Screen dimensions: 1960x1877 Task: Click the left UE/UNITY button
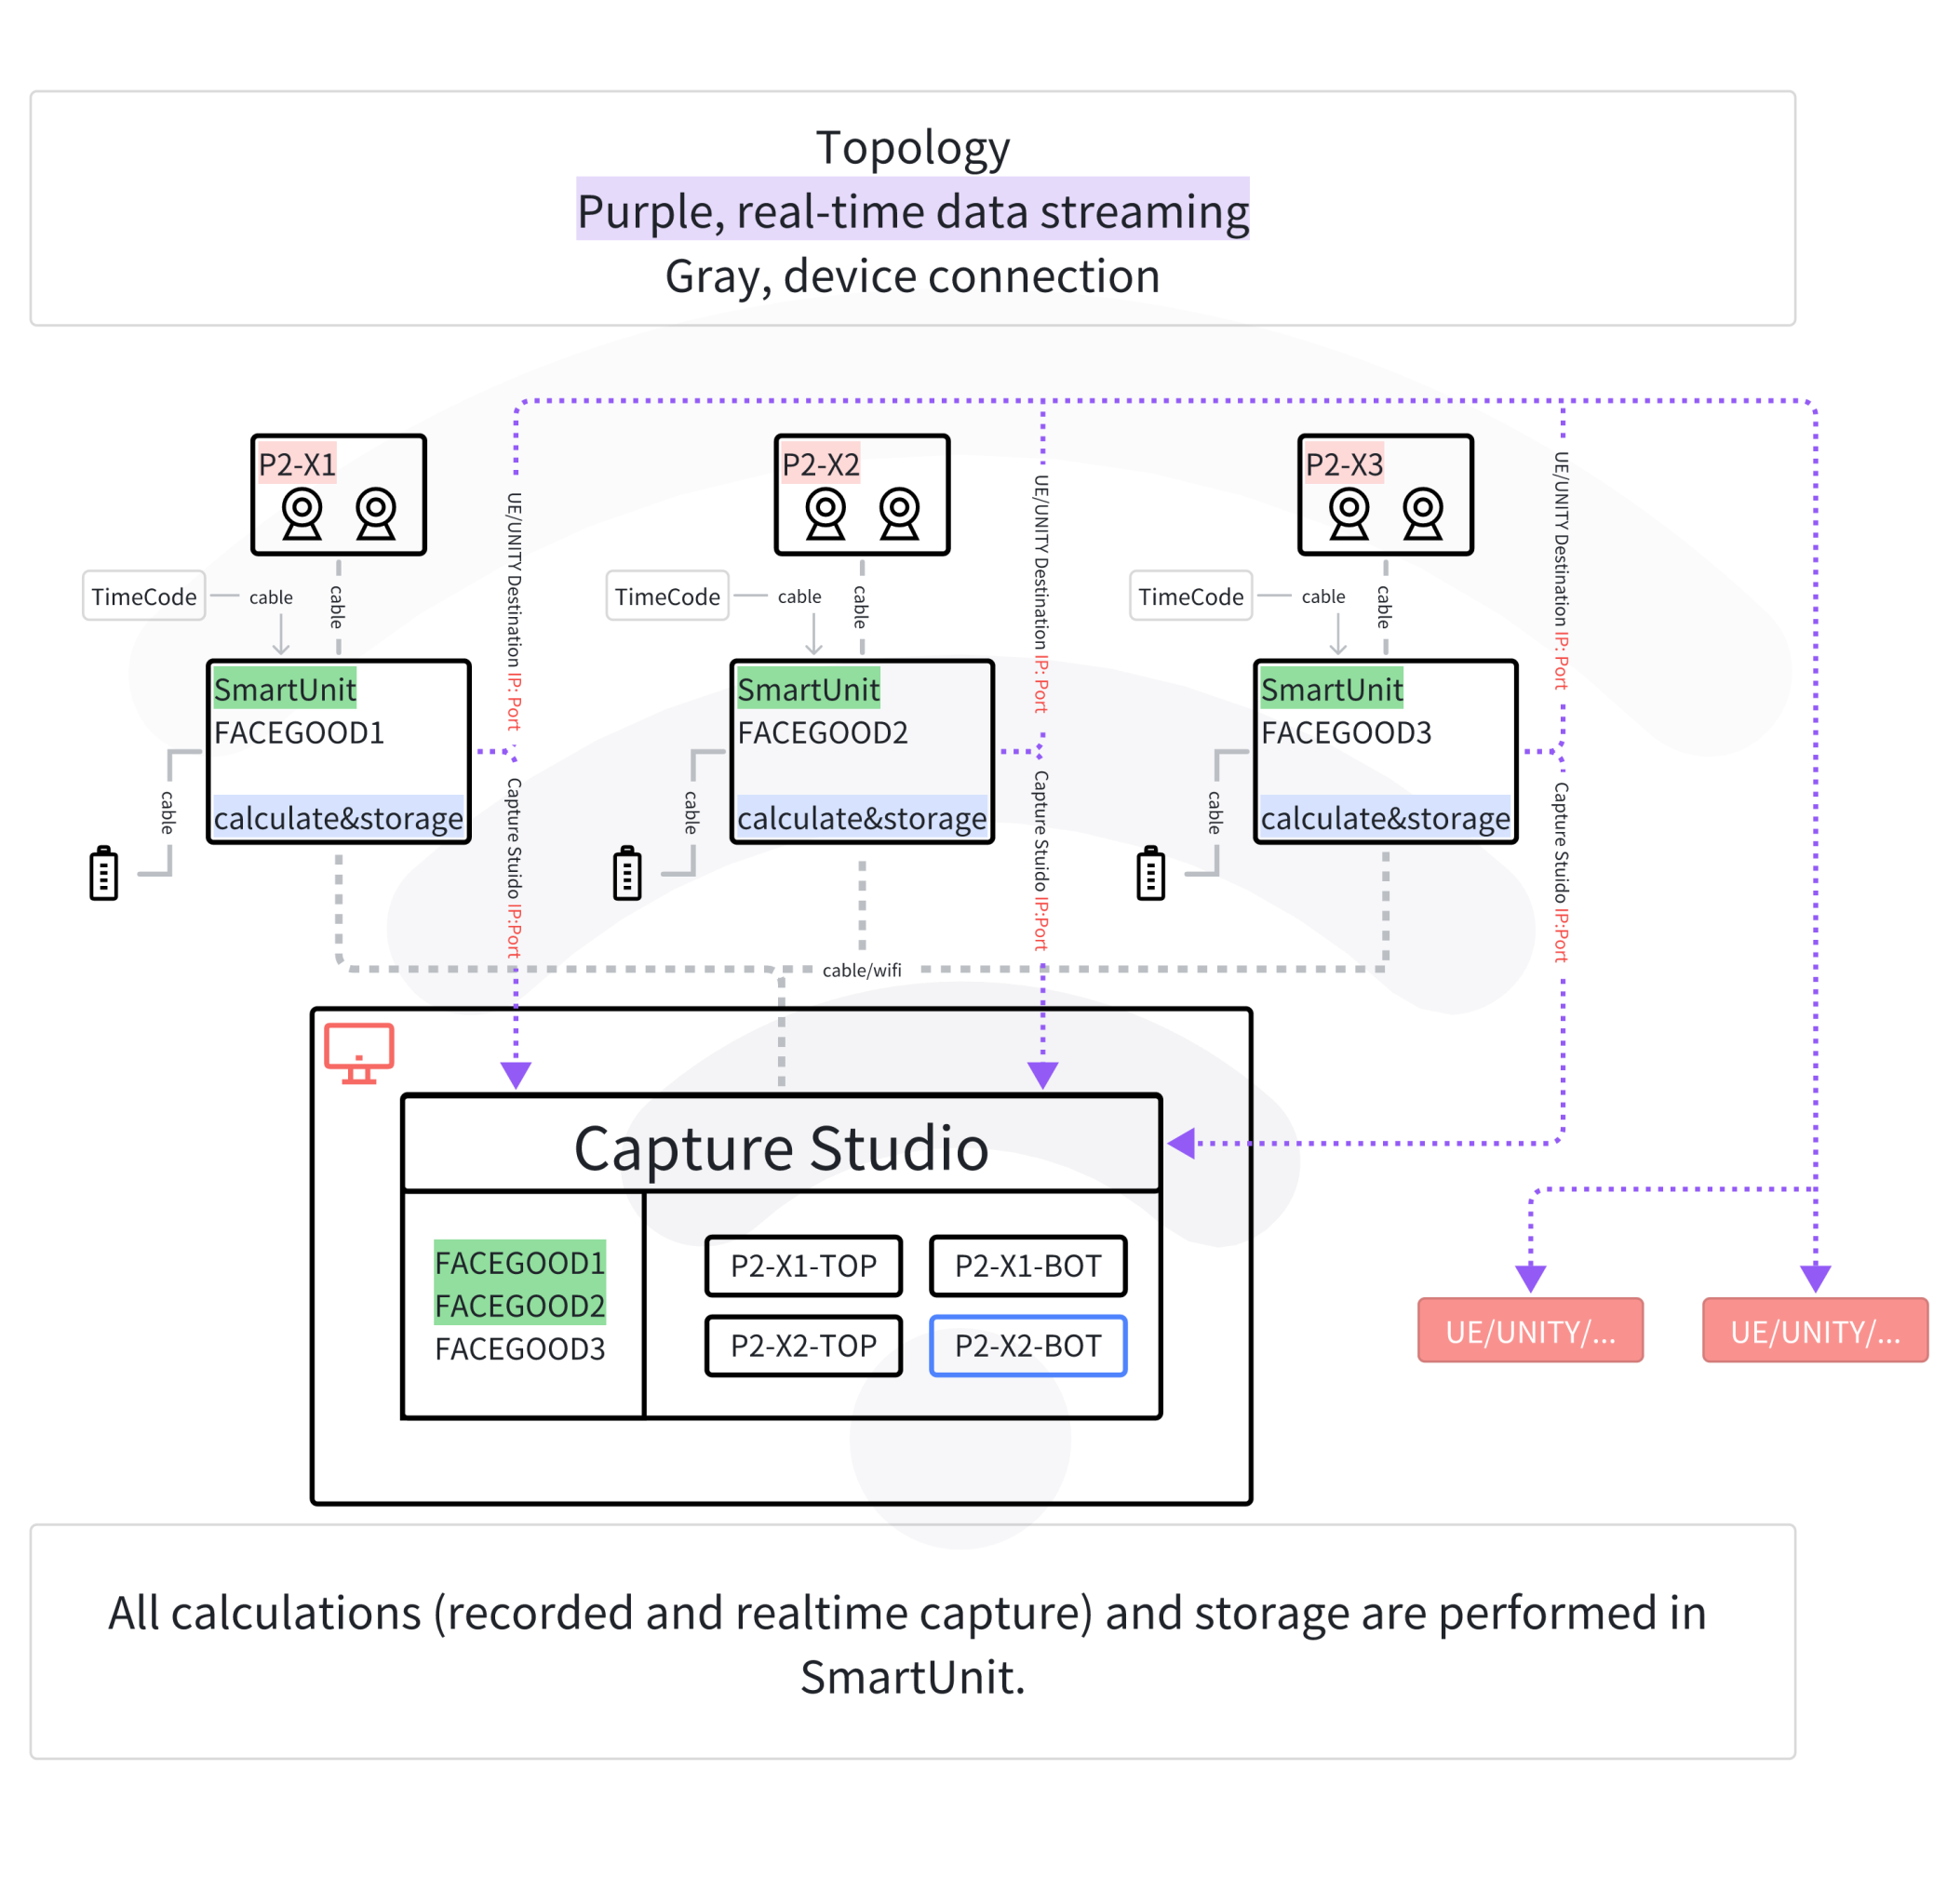tap(1530, 1330)
